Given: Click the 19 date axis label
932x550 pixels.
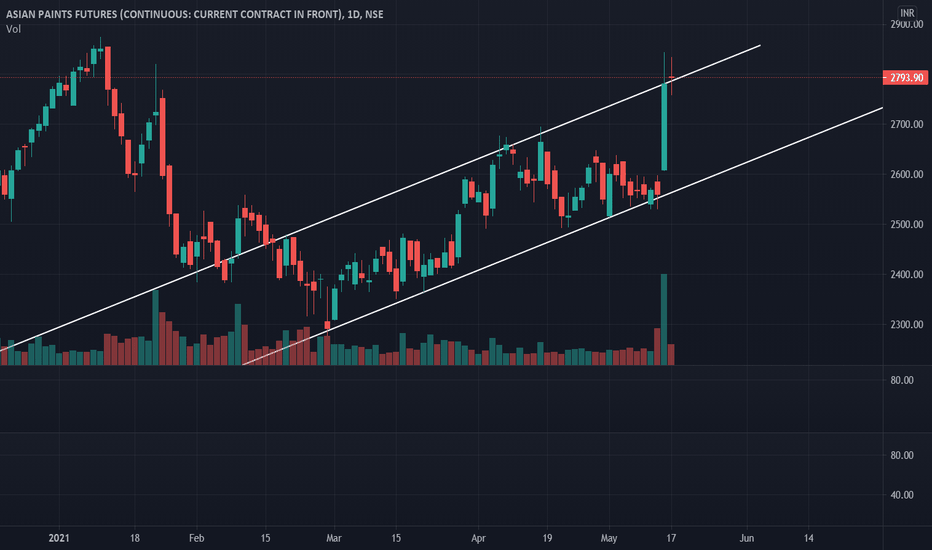Looking at the screenshot, I should click(x=547, y=538).
